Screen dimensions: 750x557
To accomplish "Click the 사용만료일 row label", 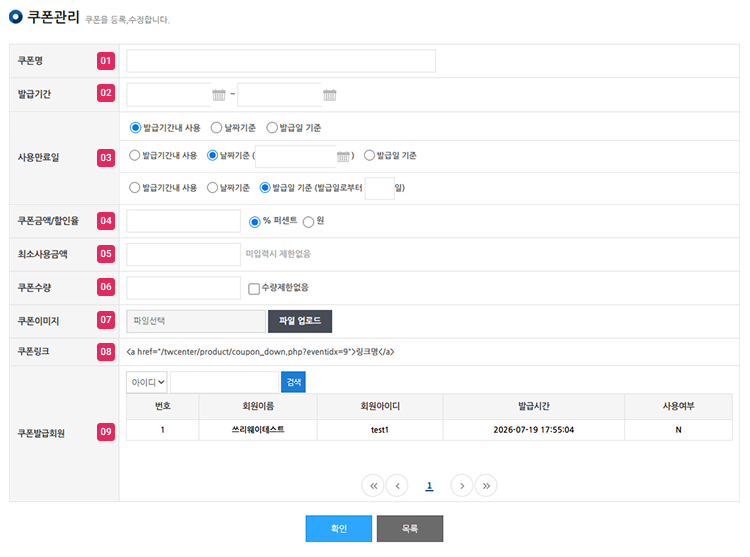I will [x=38, y=157].
